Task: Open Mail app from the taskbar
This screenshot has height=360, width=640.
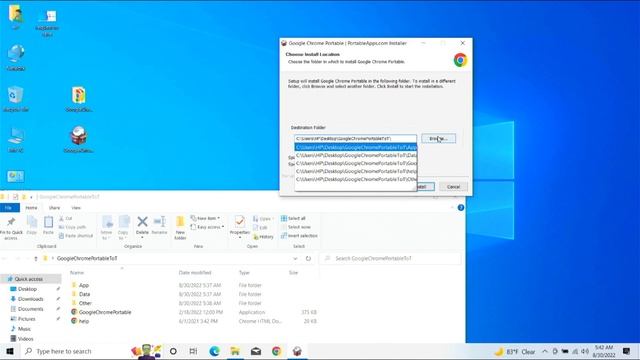Action: [256, 351]
